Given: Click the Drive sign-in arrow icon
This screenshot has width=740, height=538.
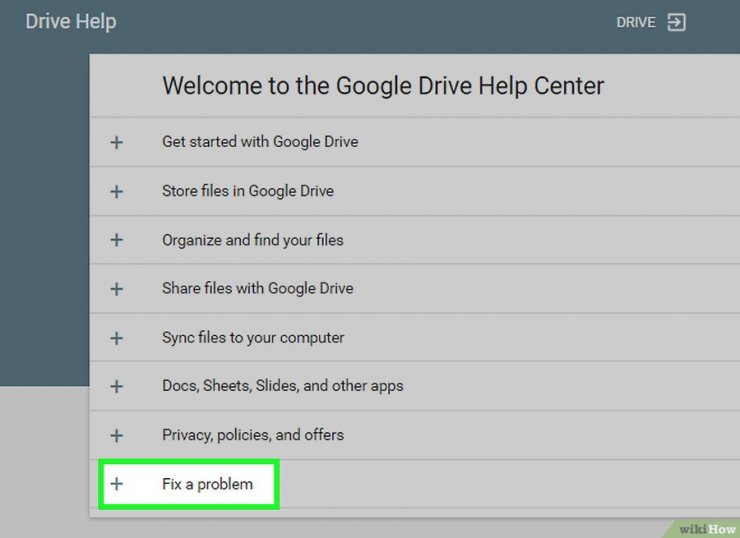Looking at the screenshot, I should (676, 22).
